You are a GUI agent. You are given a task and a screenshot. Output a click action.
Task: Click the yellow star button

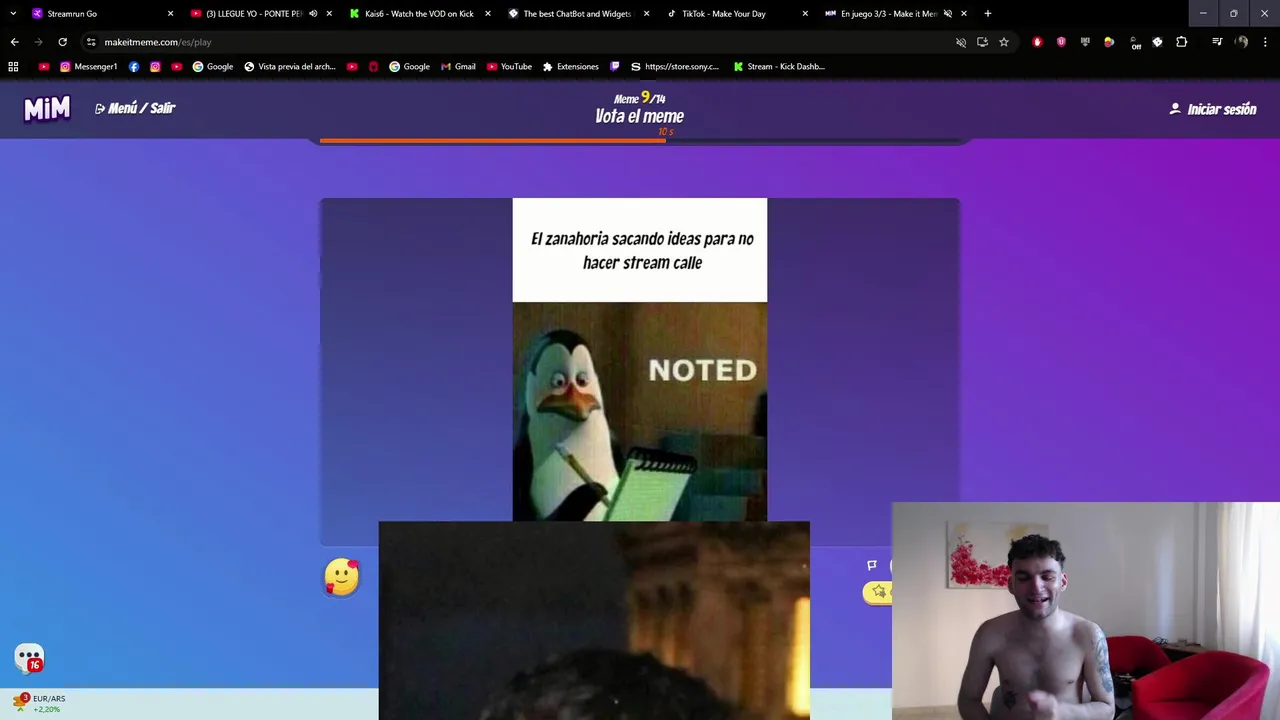(x=877, y=592)
